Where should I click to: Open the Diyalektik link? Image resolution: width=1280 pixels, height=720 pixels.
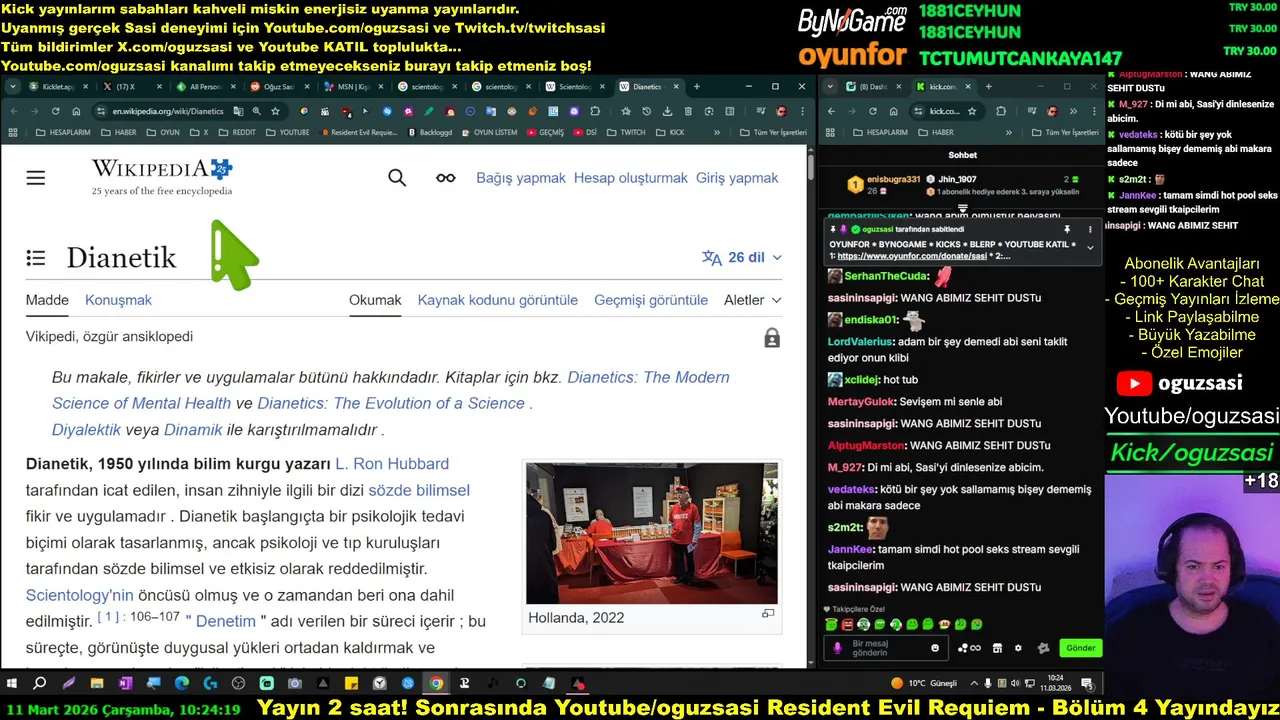tap(86, 429)
